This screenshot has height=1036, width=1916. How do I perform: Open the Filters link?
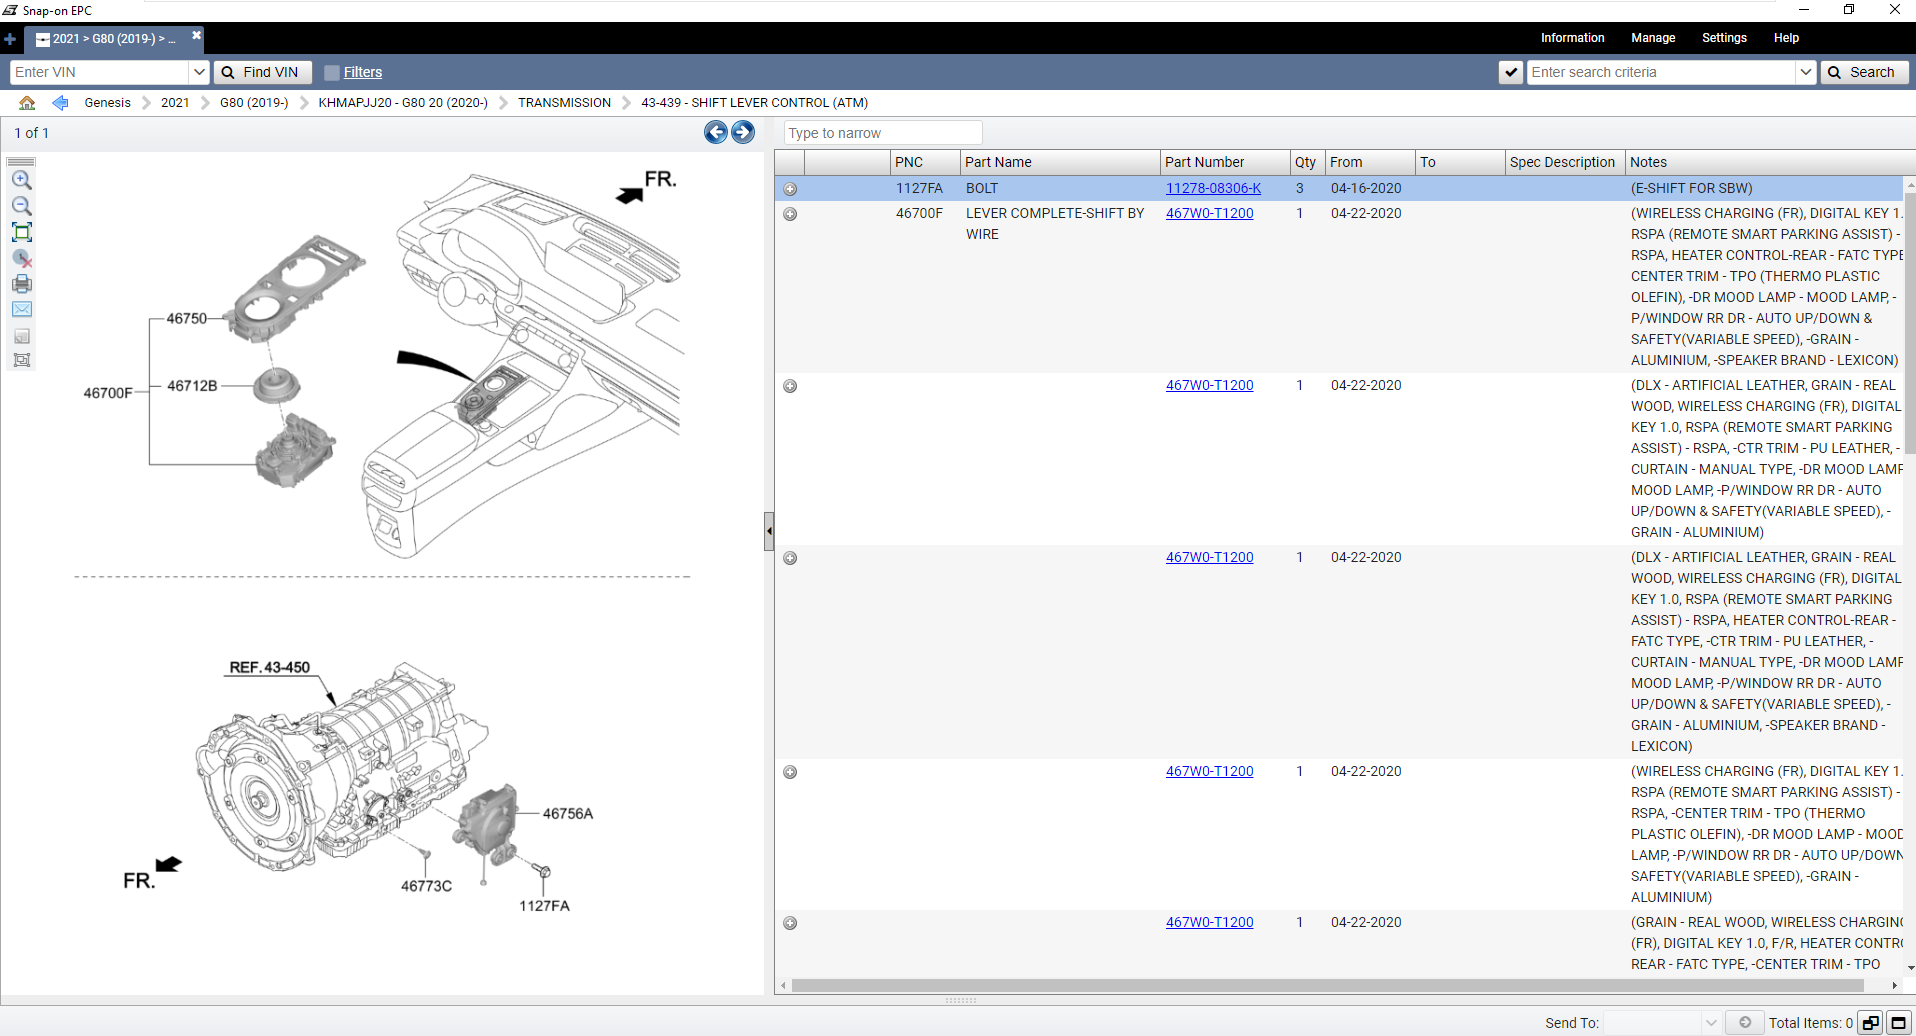click(363, 72)
